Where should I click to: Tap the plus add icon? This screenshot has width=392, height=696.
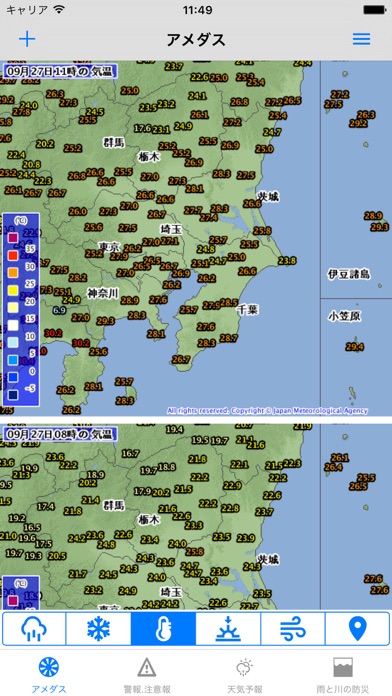[x=27, y=40]
